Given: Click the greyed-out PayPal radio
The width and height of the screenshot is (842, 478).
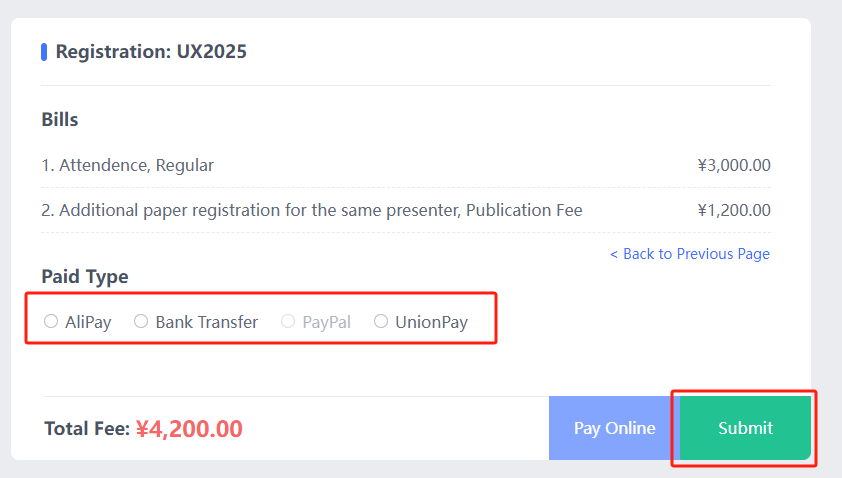Looking at the screenshot, I should coord(288,321).
